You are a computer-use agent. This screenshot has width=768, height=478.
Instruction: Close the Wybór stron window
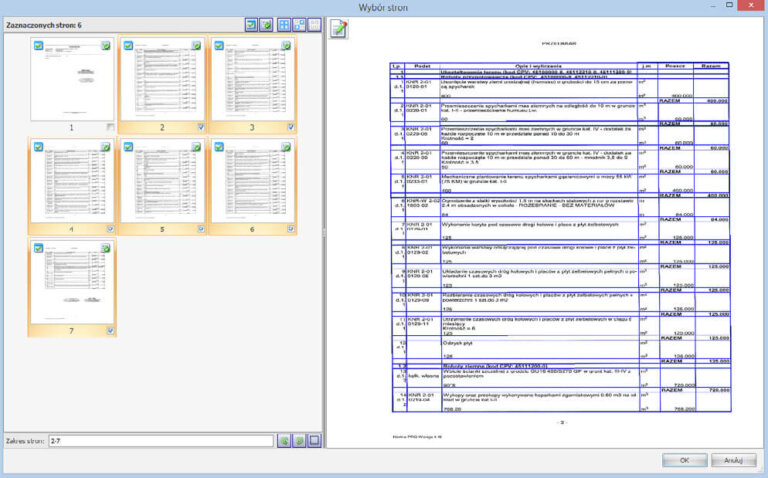click(752, 5)
